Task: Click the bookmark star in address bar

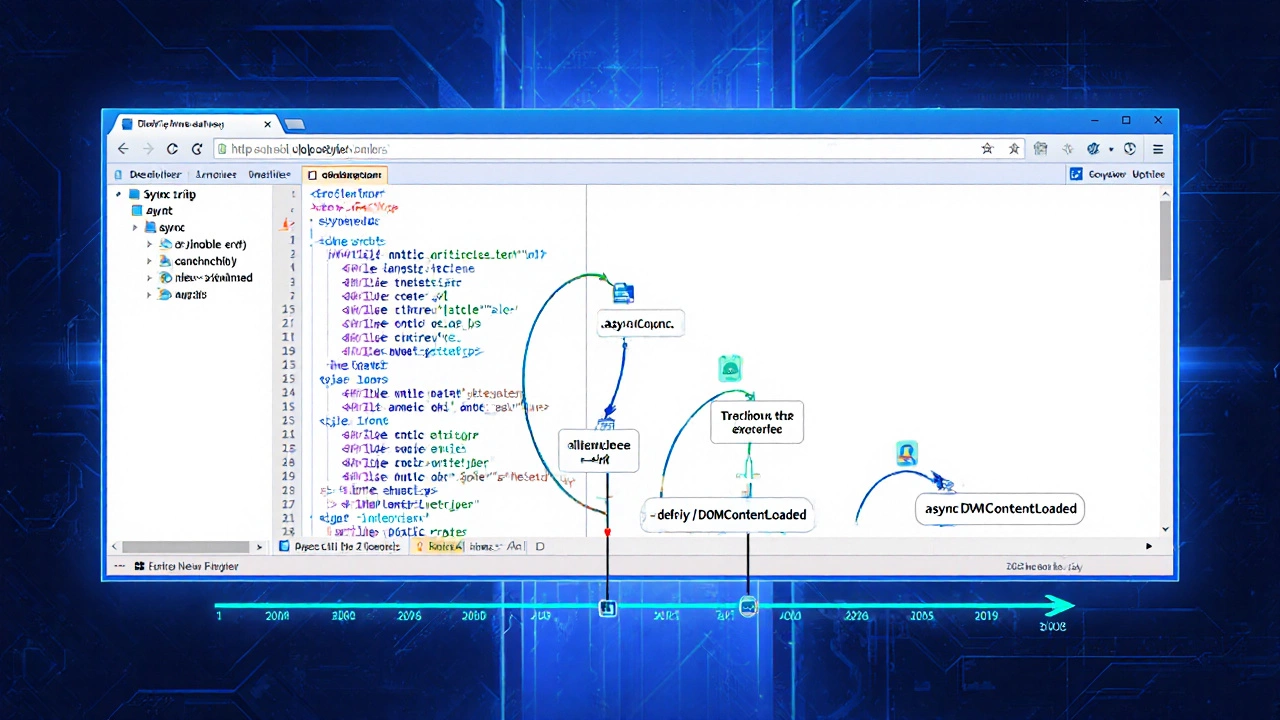Action: click(987, 148)
